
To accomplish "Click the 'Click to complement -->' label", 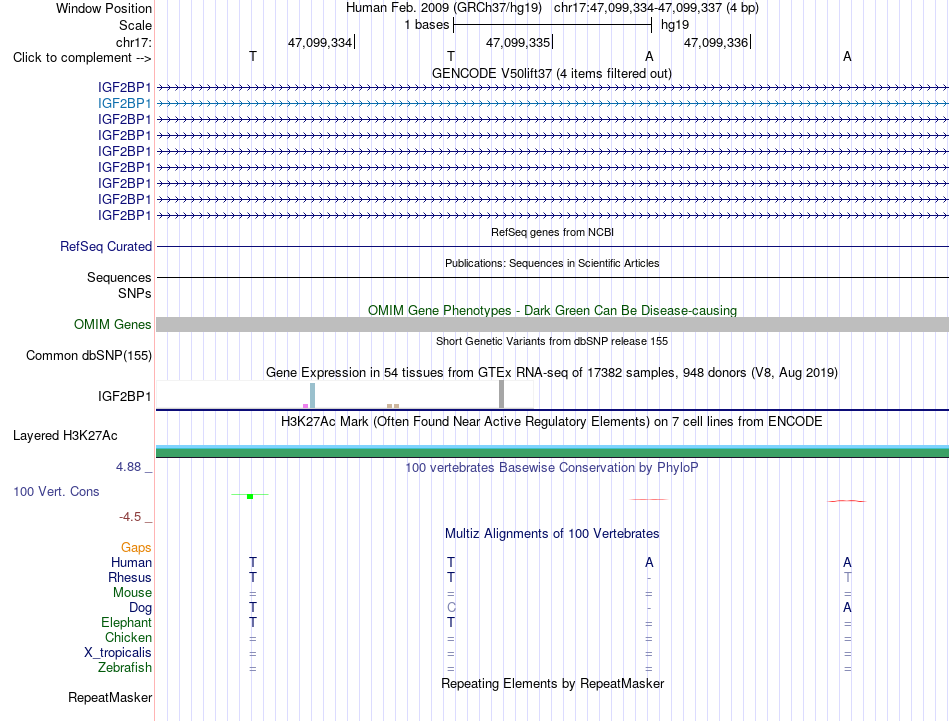I will tap(82, 58).
